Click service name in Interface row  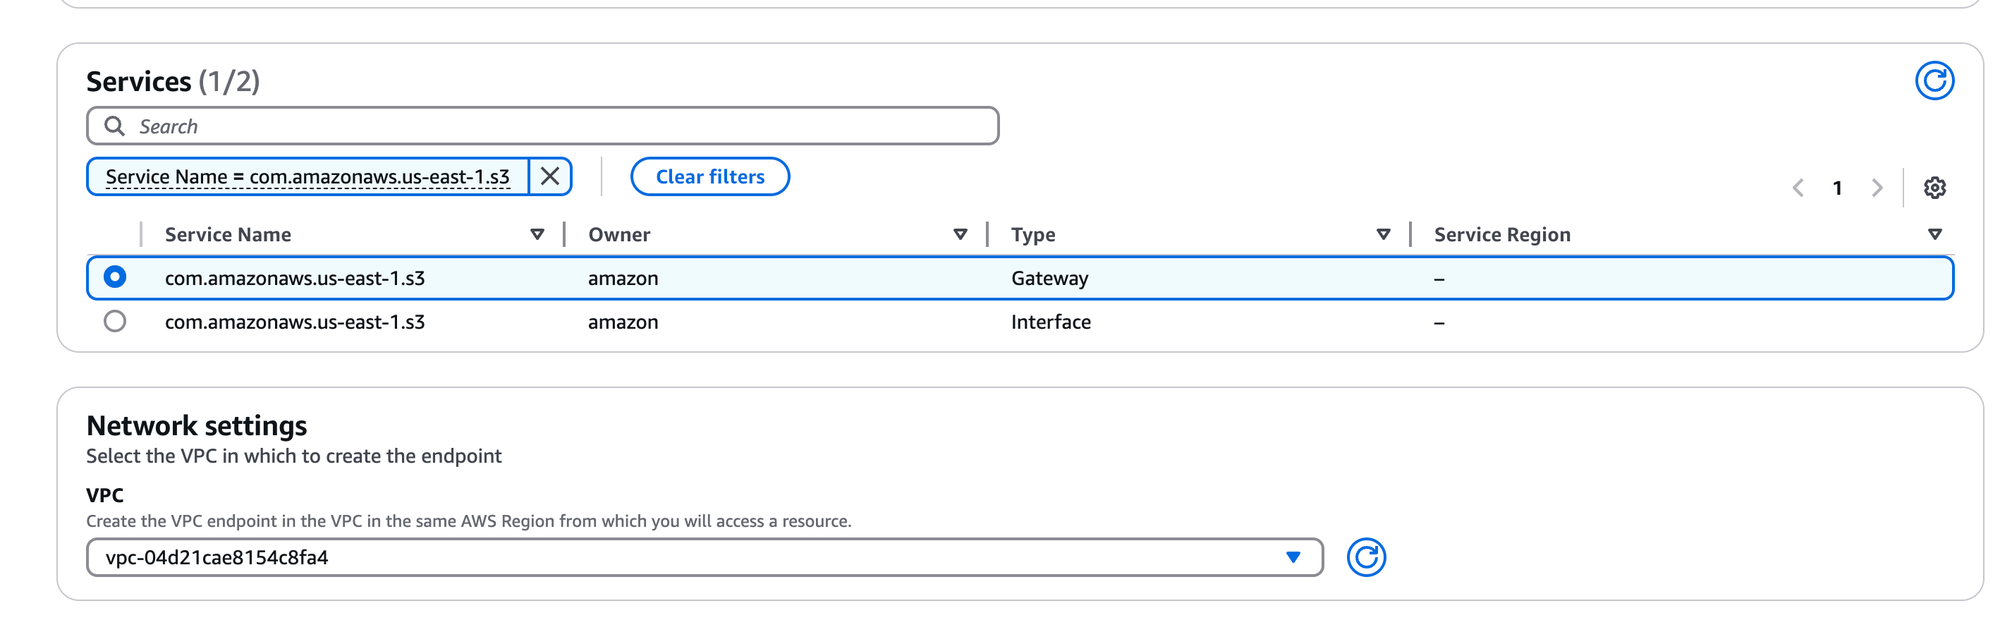(x=295, y=322)
